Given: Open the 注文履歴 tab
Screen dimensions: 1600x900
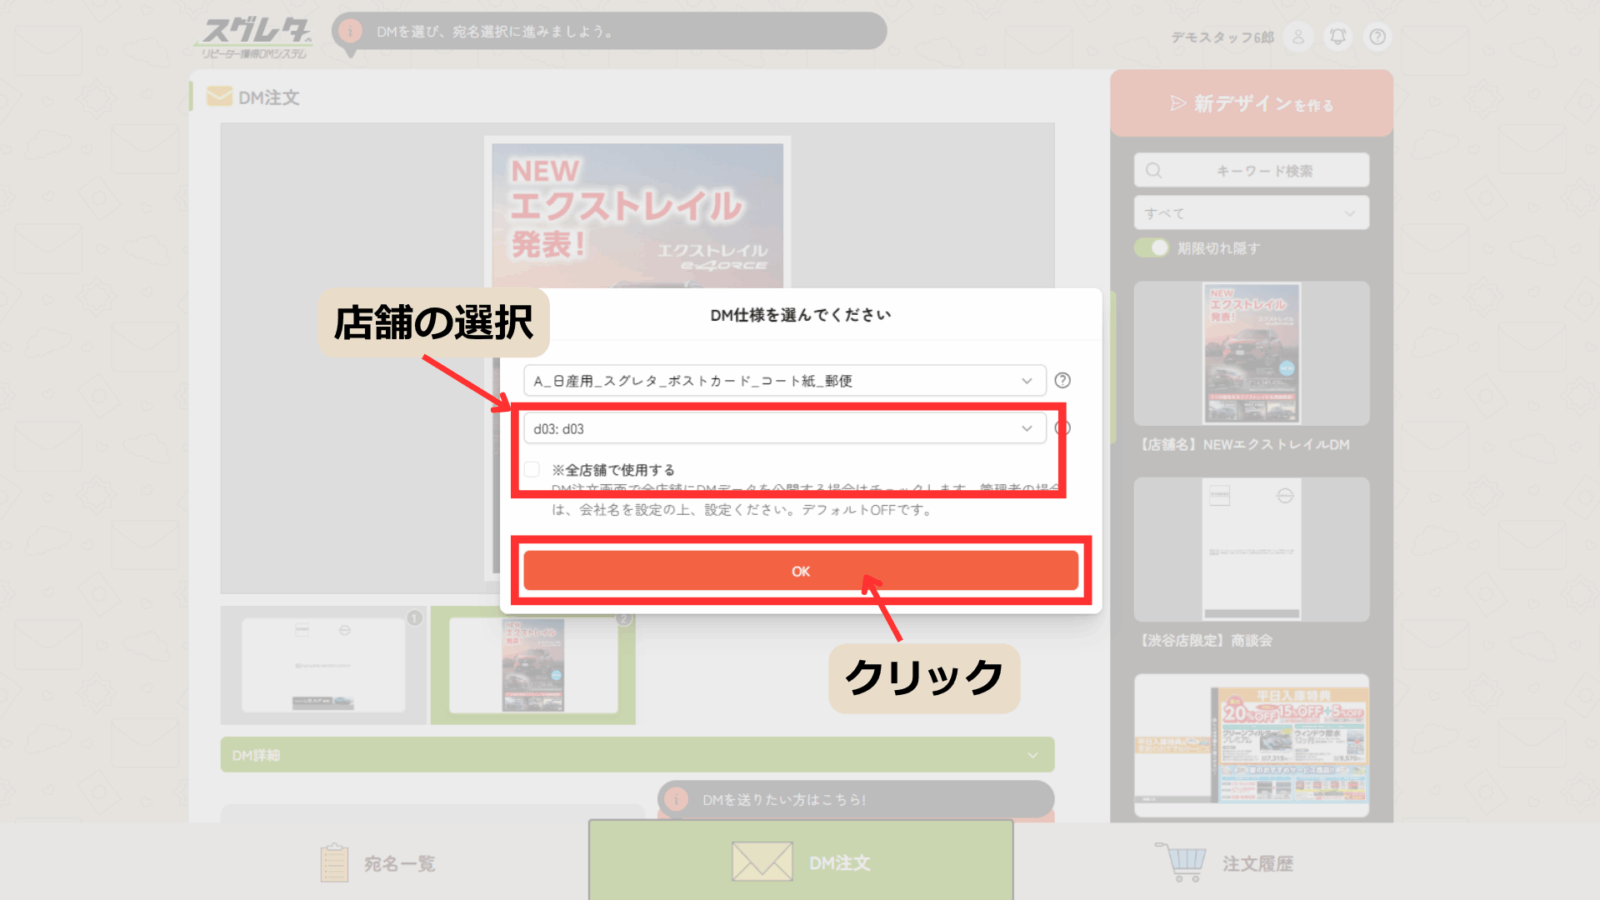Looking at the screenshot, I should 1256,863.
